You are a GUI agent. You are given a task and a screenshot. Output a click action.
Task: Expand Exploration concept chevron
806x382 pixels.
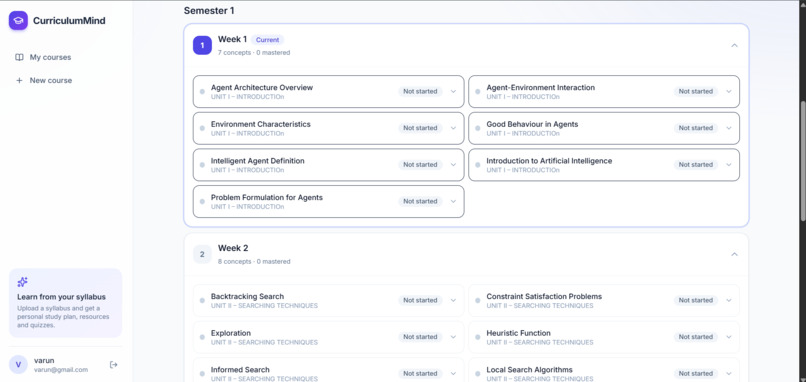click(453, 337)
